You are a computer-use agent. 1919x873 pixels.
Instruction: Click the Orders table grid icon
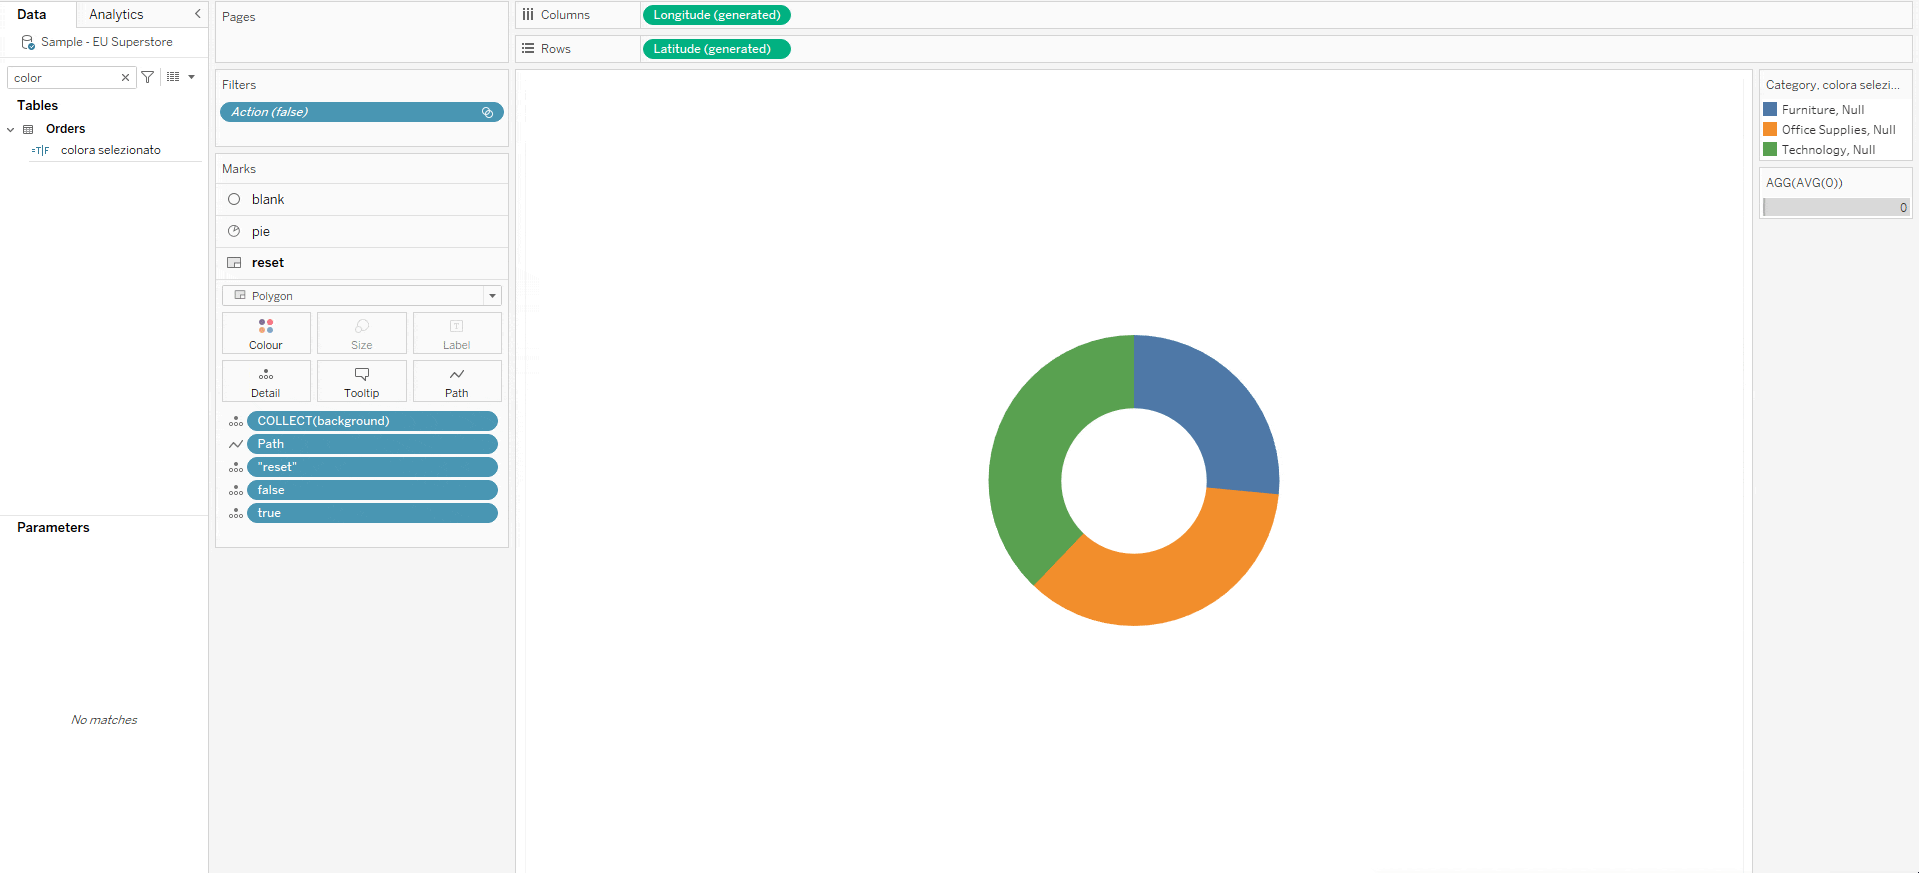point(28,129)
